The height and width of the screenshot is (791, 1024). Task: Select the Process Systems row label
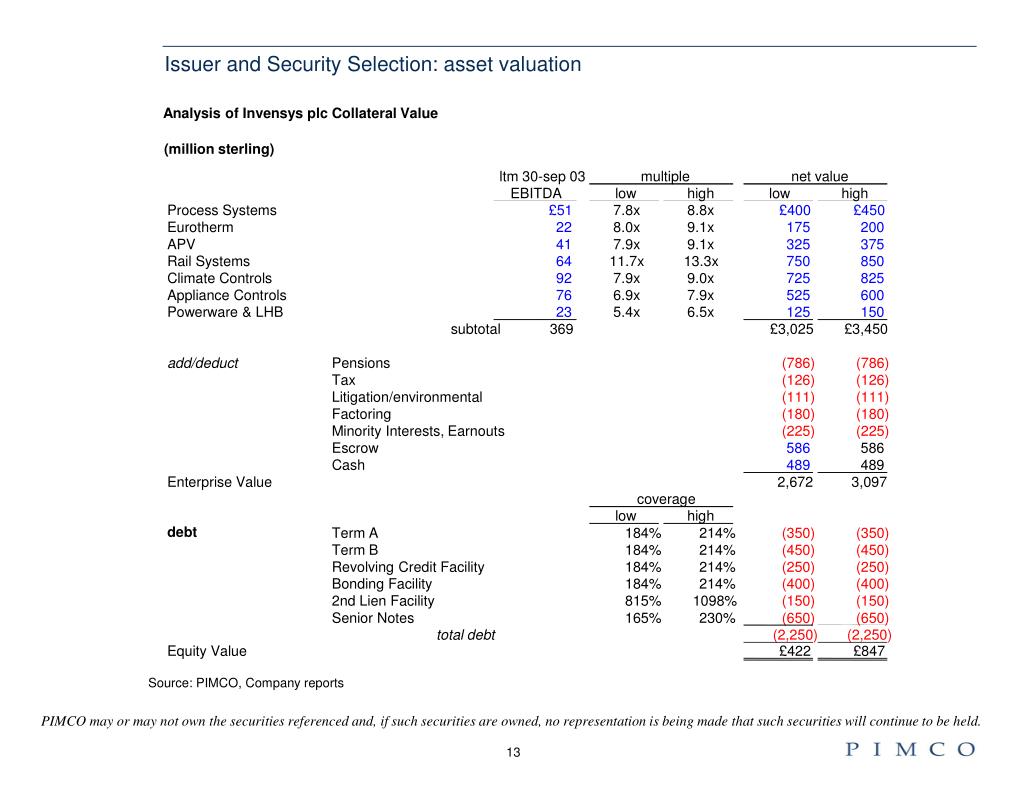tap(222, 210)
